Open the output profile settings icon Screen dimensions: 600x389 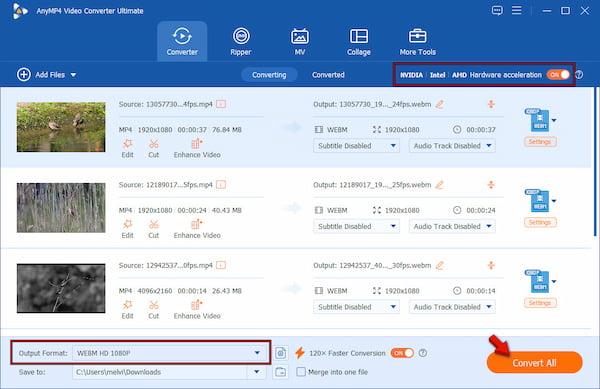[x=280, y=353]
